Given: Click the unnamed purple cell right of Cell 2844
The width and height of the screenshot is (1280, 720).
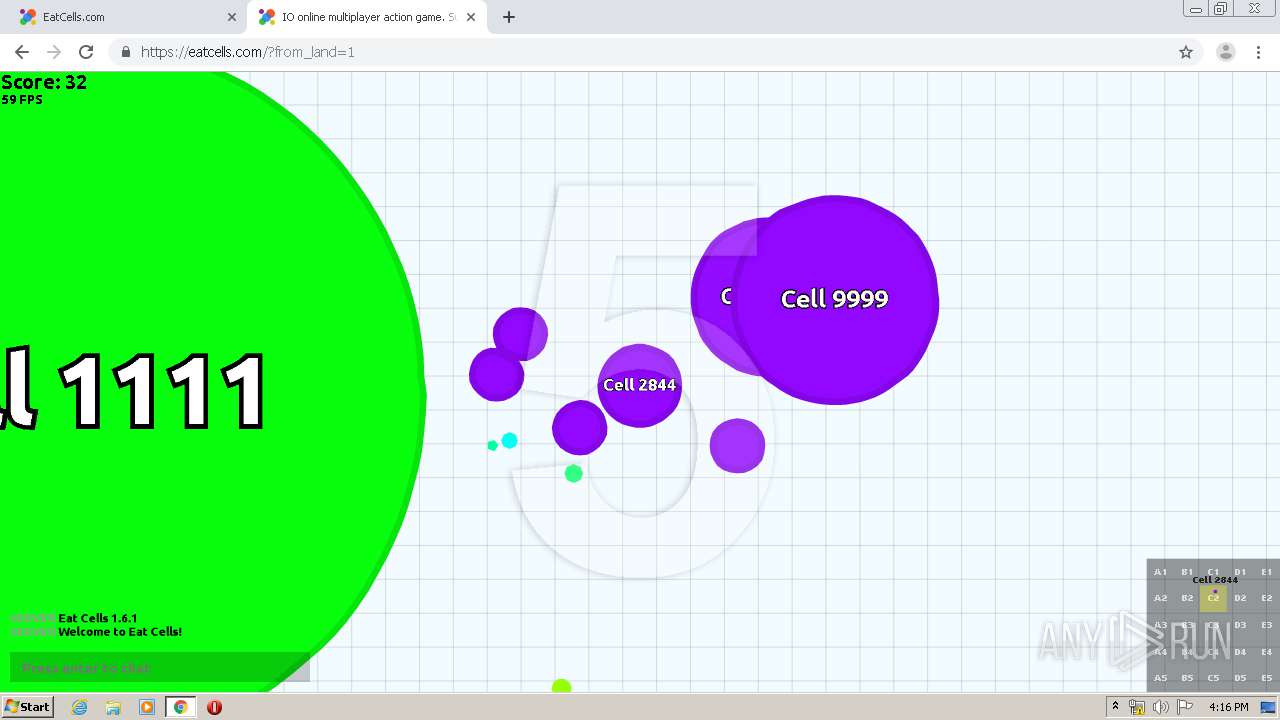Looking at the screenshot, I should point(737,446).
